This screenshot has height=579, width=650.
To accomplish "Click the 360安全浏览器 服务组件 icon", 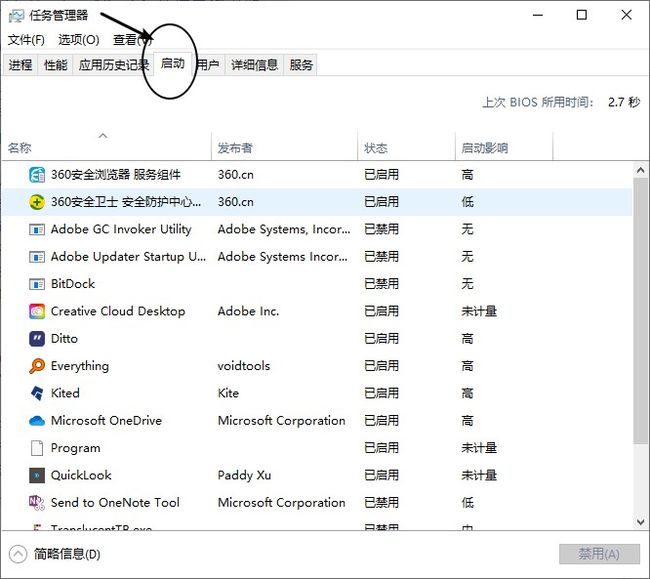I will tap(37, 174).
